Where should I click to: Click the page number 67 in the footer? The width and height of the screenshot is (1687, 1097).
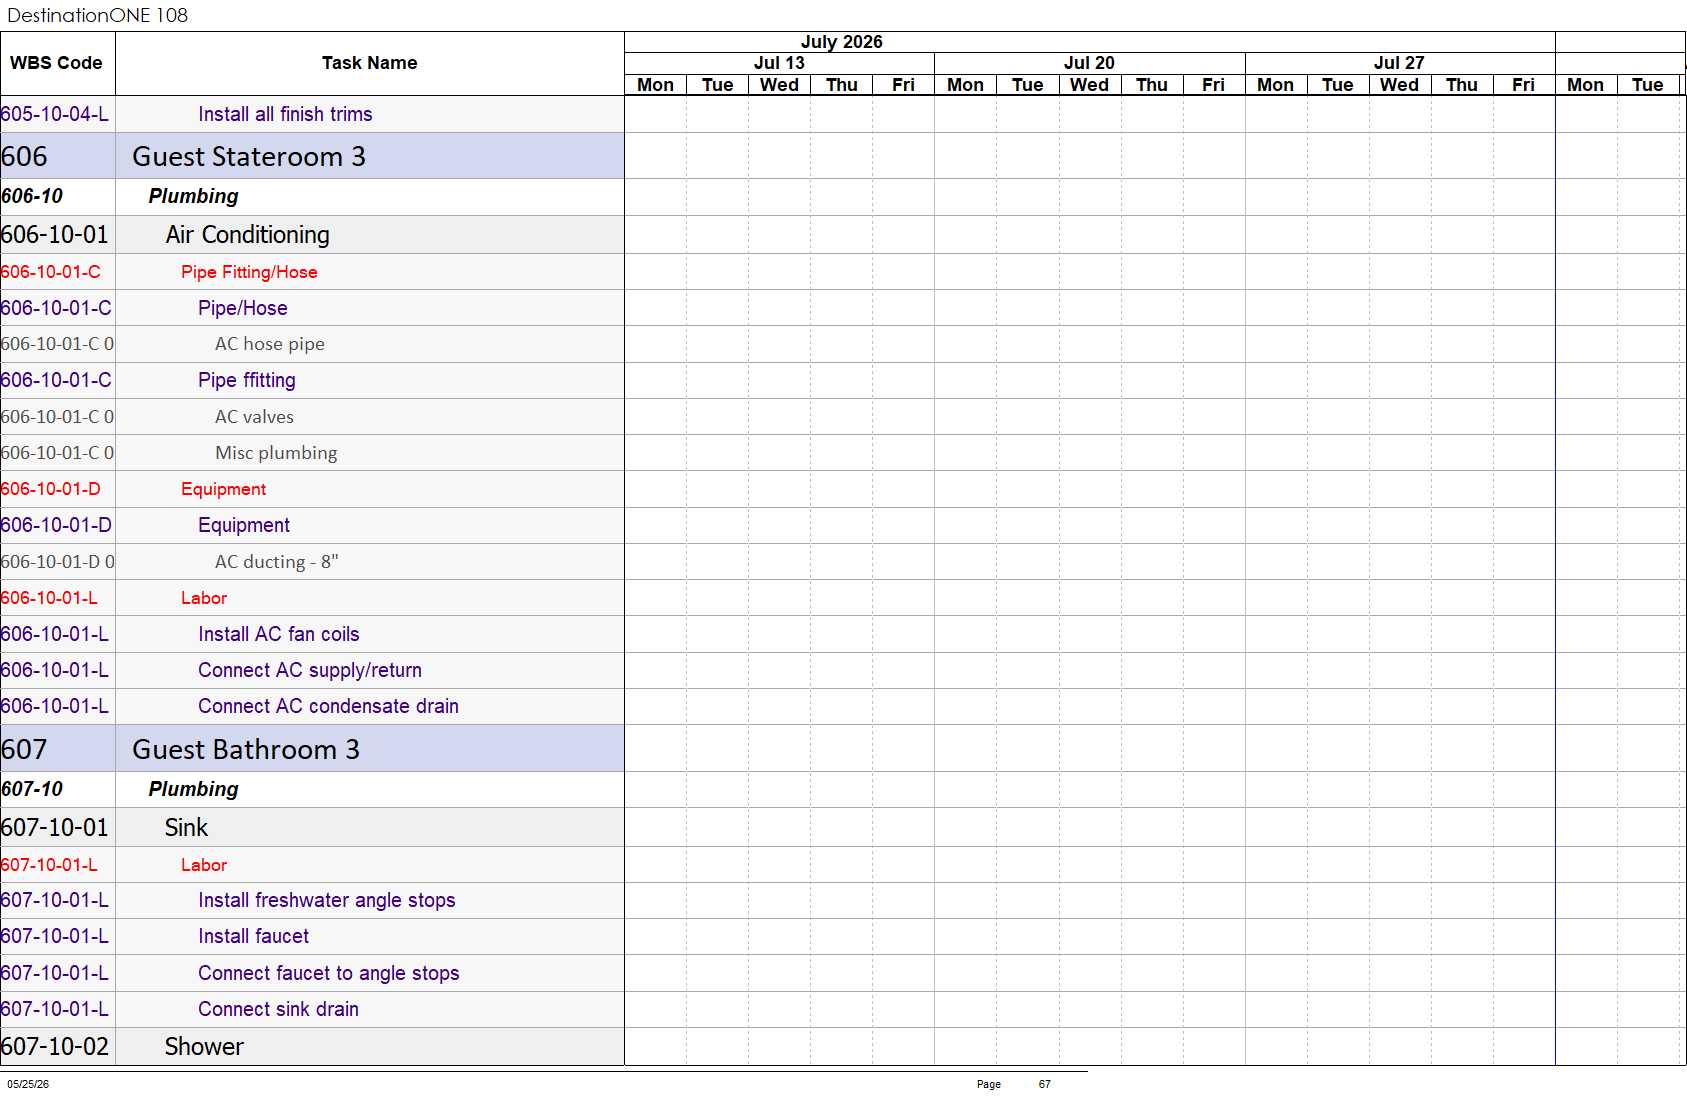point(1045,1084)
